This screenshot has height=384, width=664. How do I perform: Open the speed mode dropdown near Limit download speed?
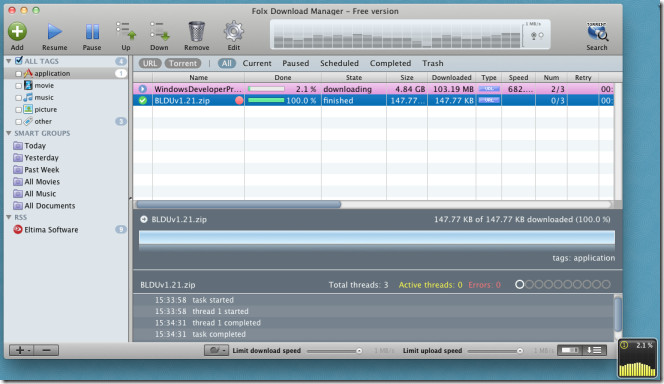216,350
